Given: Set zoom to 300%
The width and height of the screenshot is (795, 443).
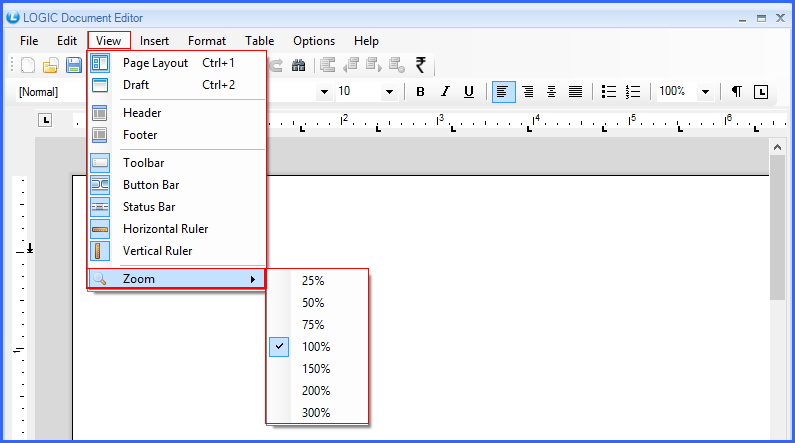Looking at the screenshot, I should [317, 413].
